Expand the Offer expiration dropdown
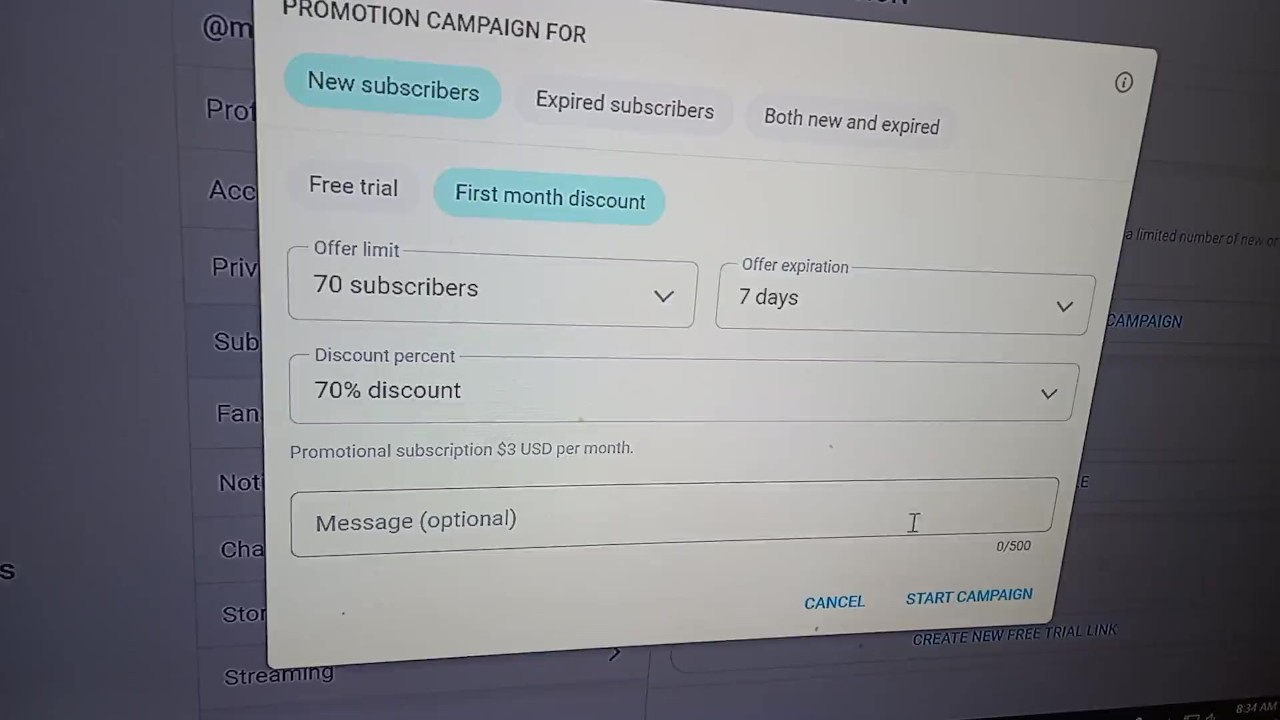The width and height of the screenshot is (1280, 720). click(x=904, y=300)
